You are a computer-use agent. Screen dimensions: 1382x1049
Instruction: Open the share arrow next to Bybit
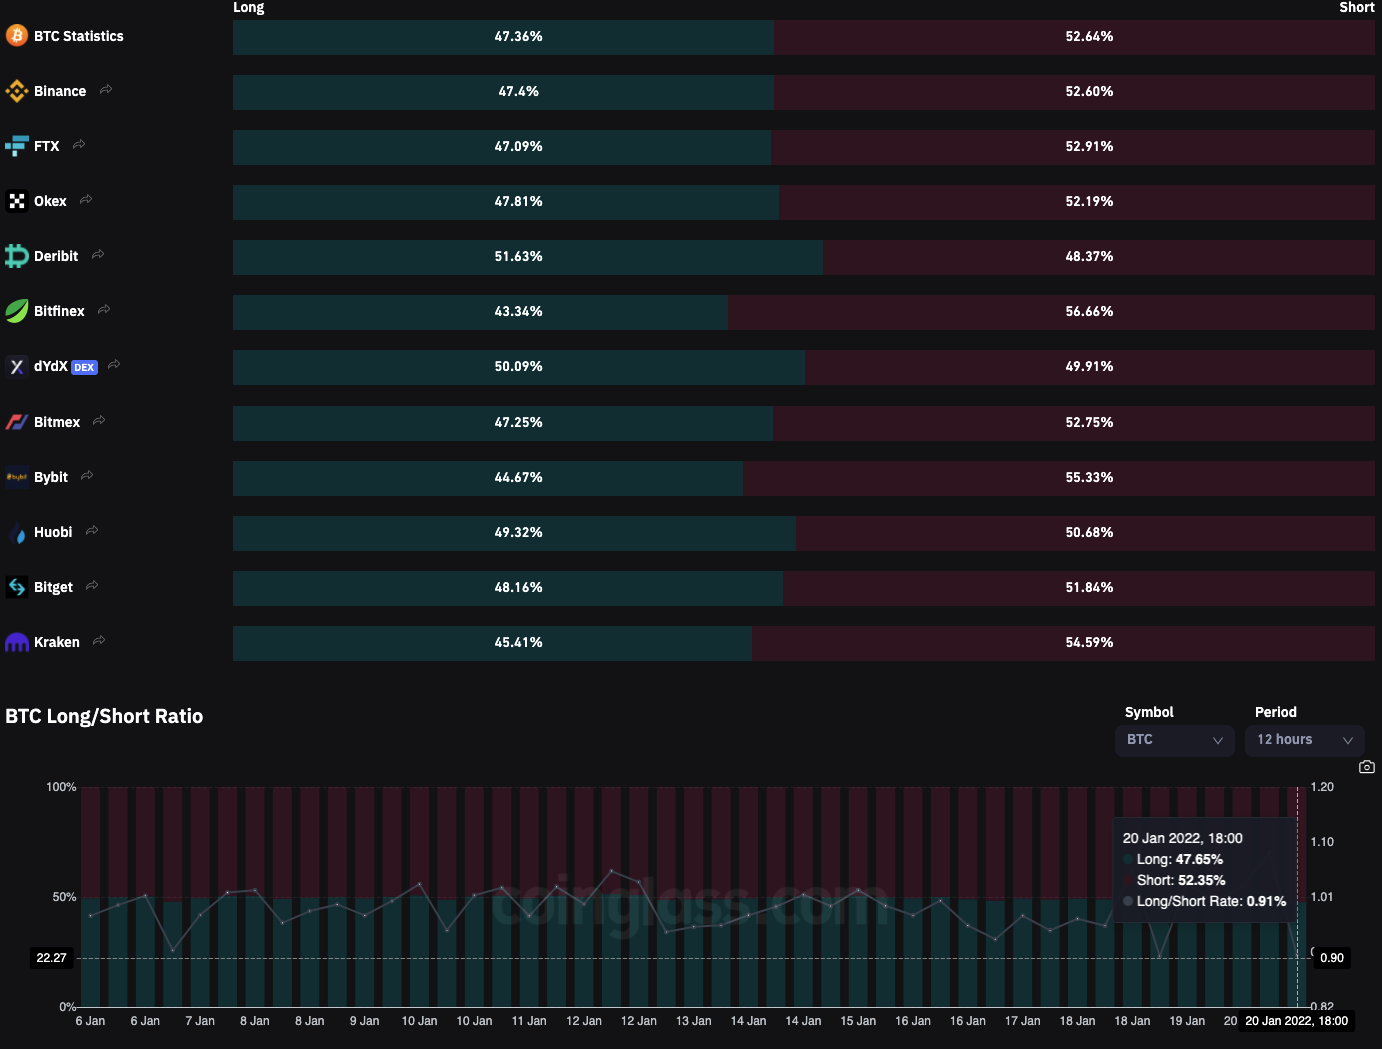pos(87,476)
